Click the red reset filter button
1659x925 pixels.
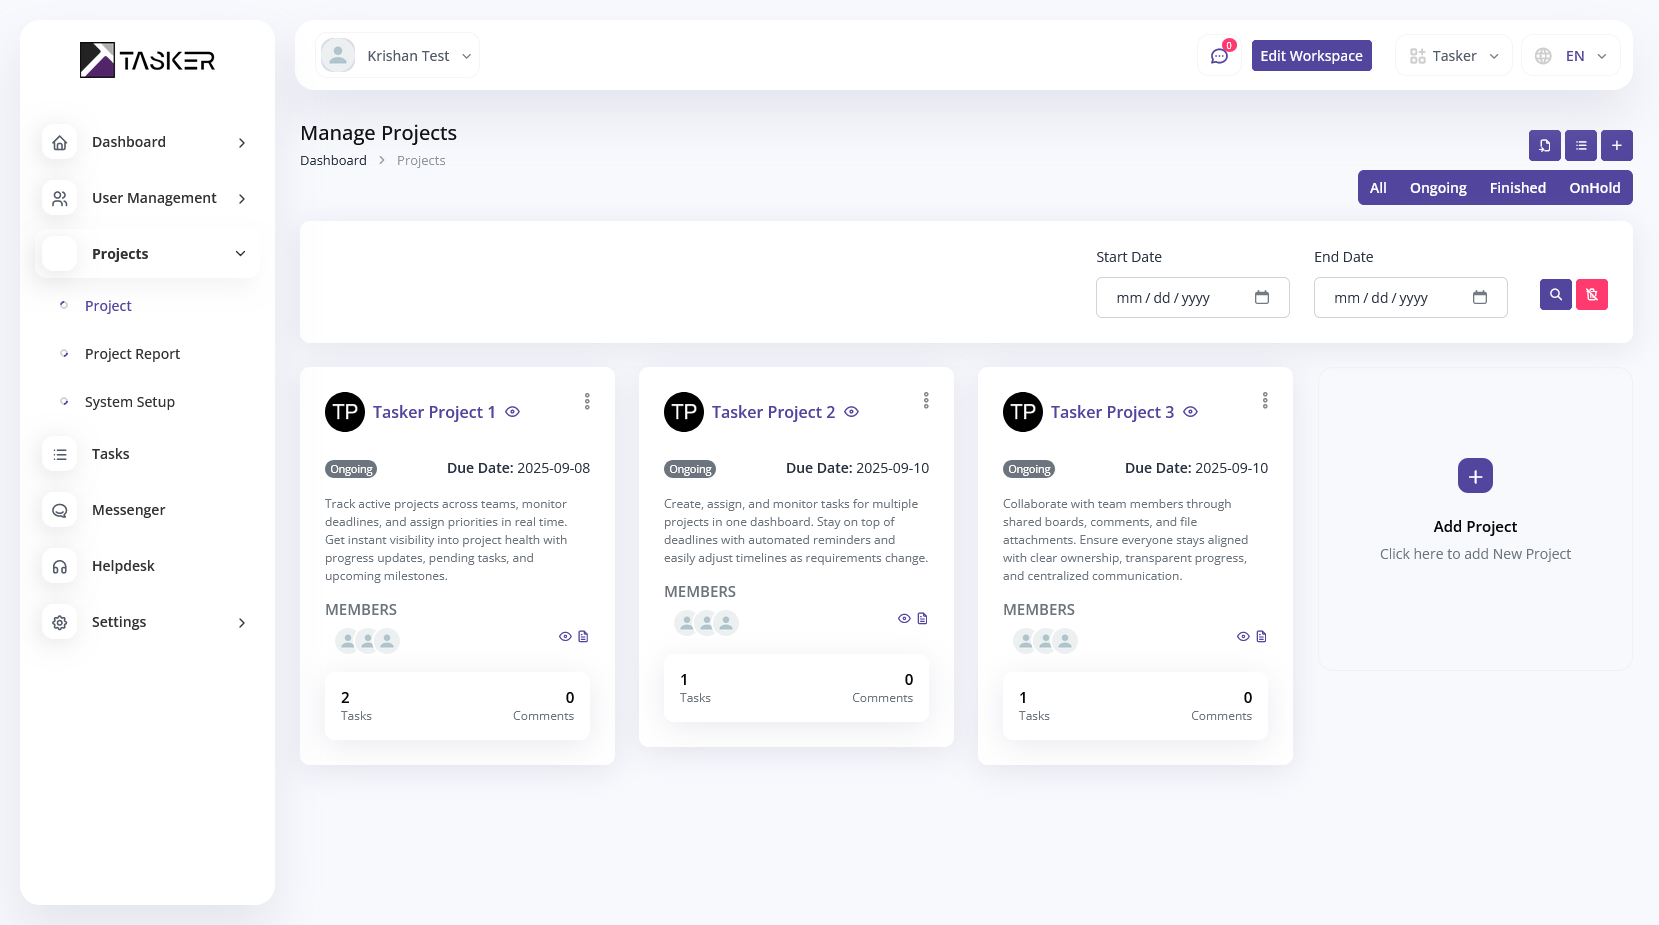coord(1591,295)
